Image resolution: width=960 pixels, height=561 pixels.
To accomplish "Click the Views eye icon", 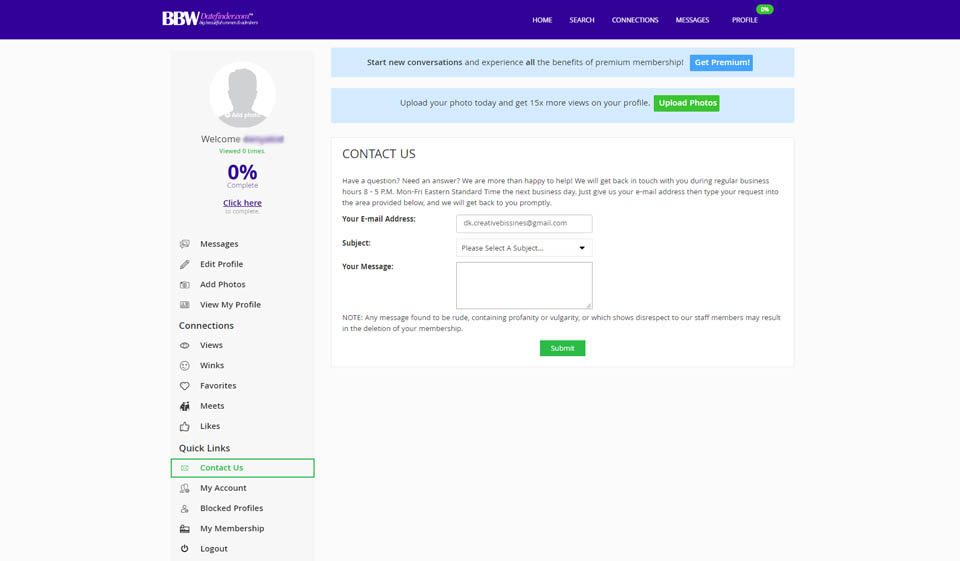I will pyautogui.click(x=184, y=345).
